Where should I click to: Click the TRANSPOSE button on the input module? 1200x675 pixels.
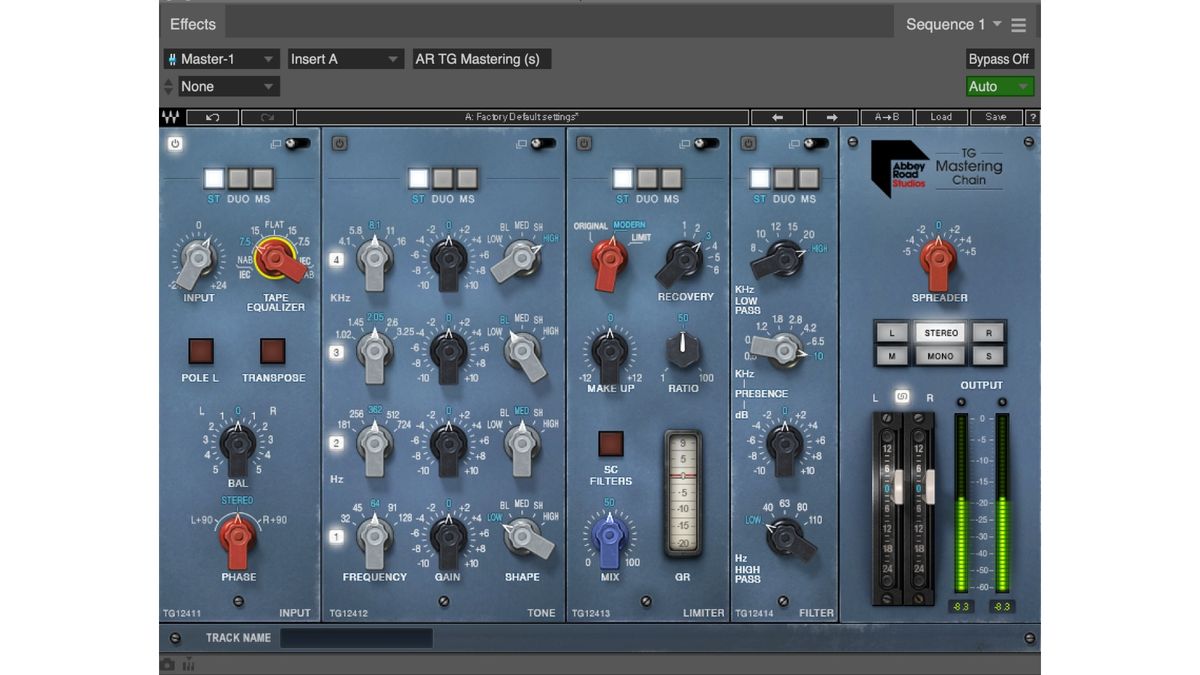(272, 352)
